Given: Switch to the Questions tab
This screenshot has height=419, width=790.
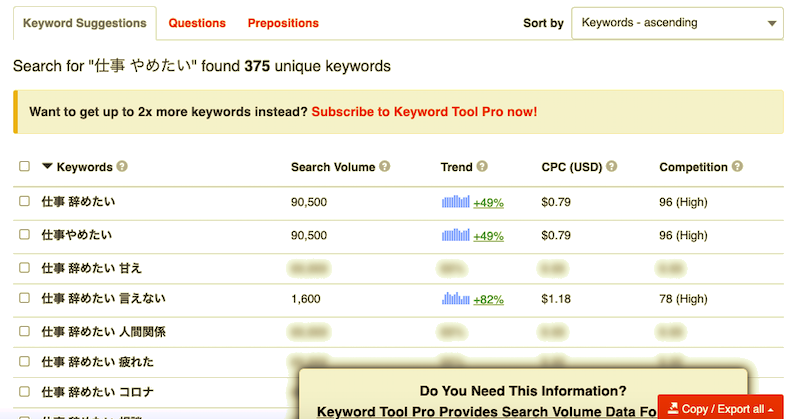Looking at the screenshot, I should click(197, 23).
